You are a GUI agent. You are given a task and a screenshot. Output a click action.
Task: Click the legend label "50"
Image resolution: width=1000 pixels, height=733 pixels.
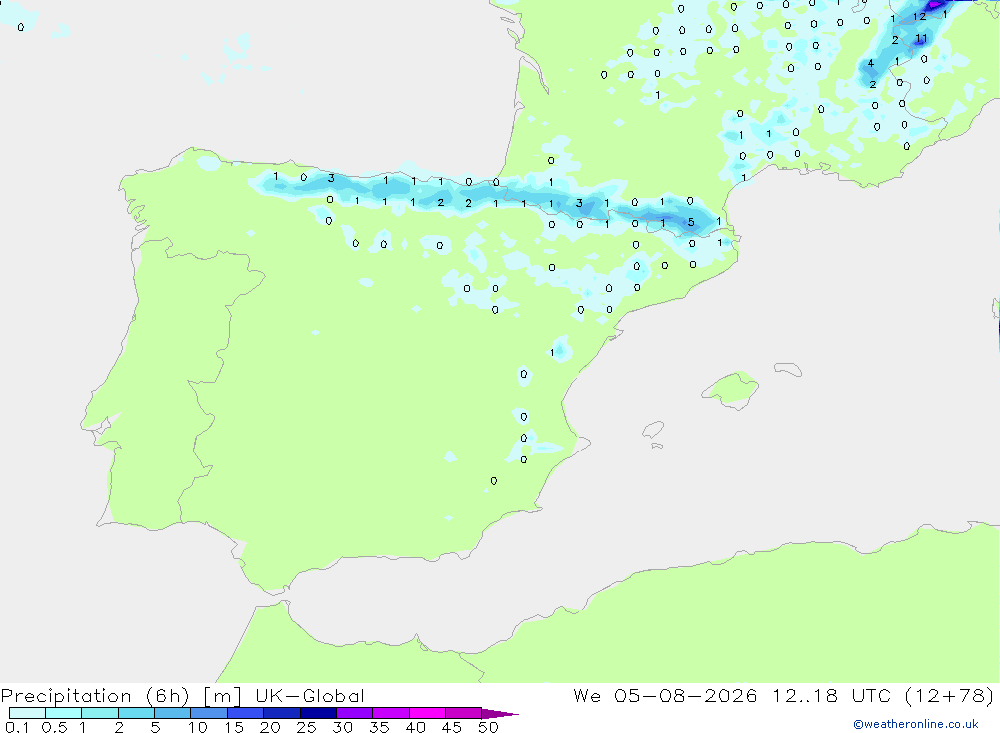[x=488, y=727]
